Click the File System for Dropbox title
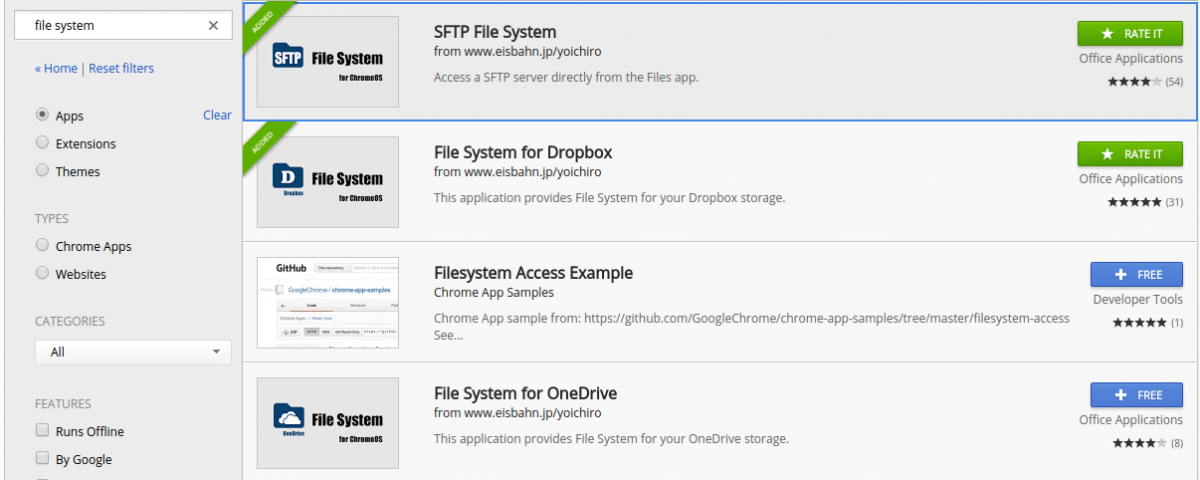Viewport: 1200px width, 480px height. click(523, 153)
